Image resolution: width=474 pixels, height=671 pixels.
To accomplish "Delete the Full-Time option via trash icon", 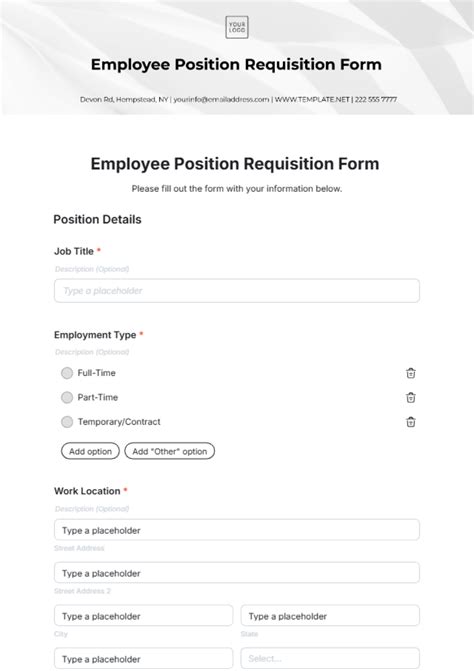I will point(411,373).
